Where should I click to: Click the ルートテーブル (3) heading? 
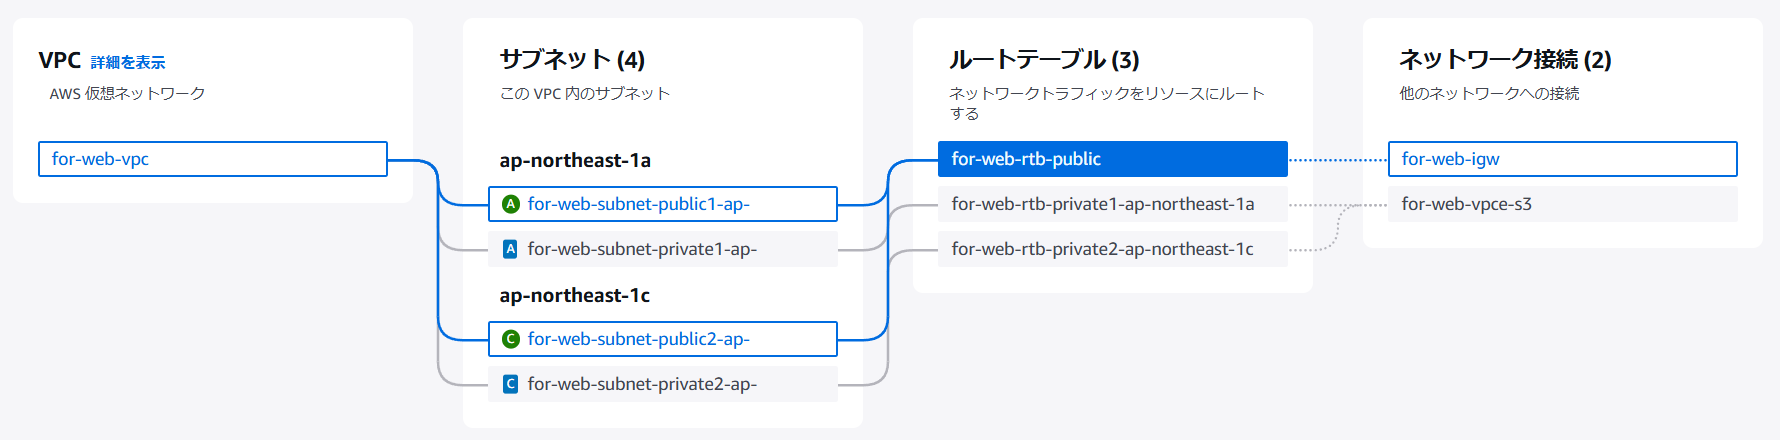coord(1044,60)
